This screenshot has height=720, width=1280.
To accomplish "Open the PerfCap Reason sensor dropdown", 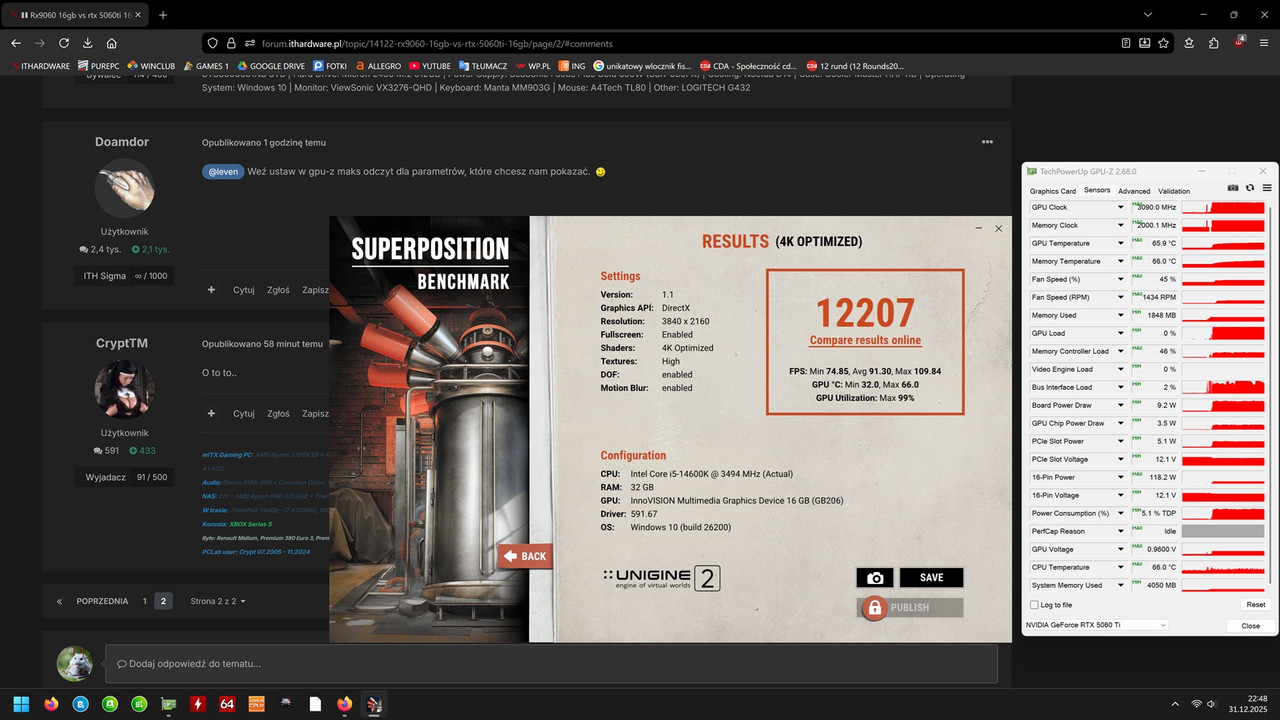I will [1119, 531].
